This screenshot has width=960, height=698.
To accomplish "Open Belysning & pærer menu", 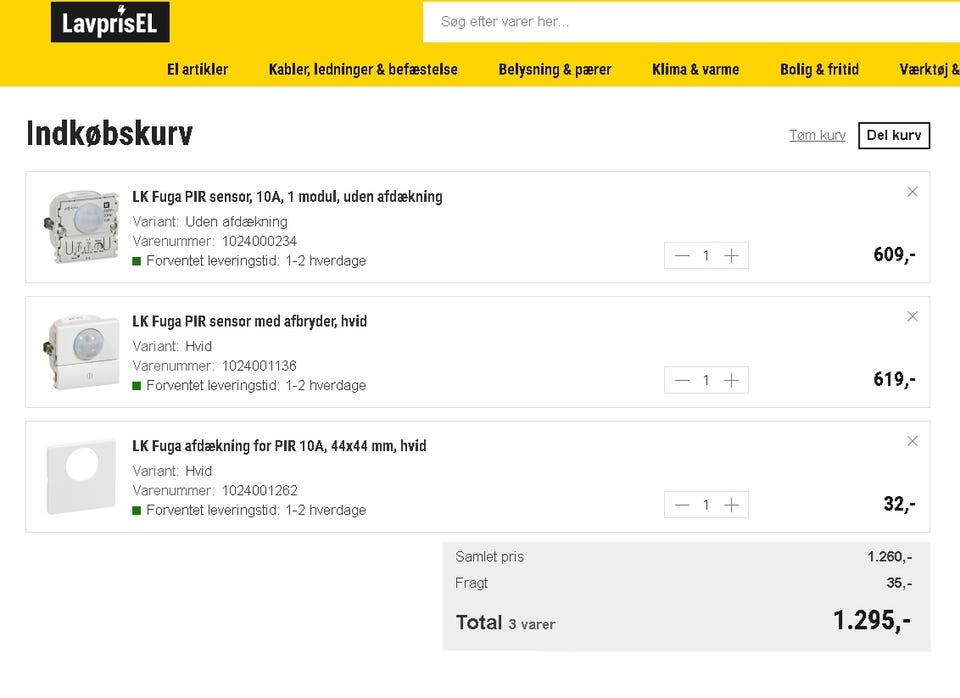I will pyautogui.click(x=555, y=69).
